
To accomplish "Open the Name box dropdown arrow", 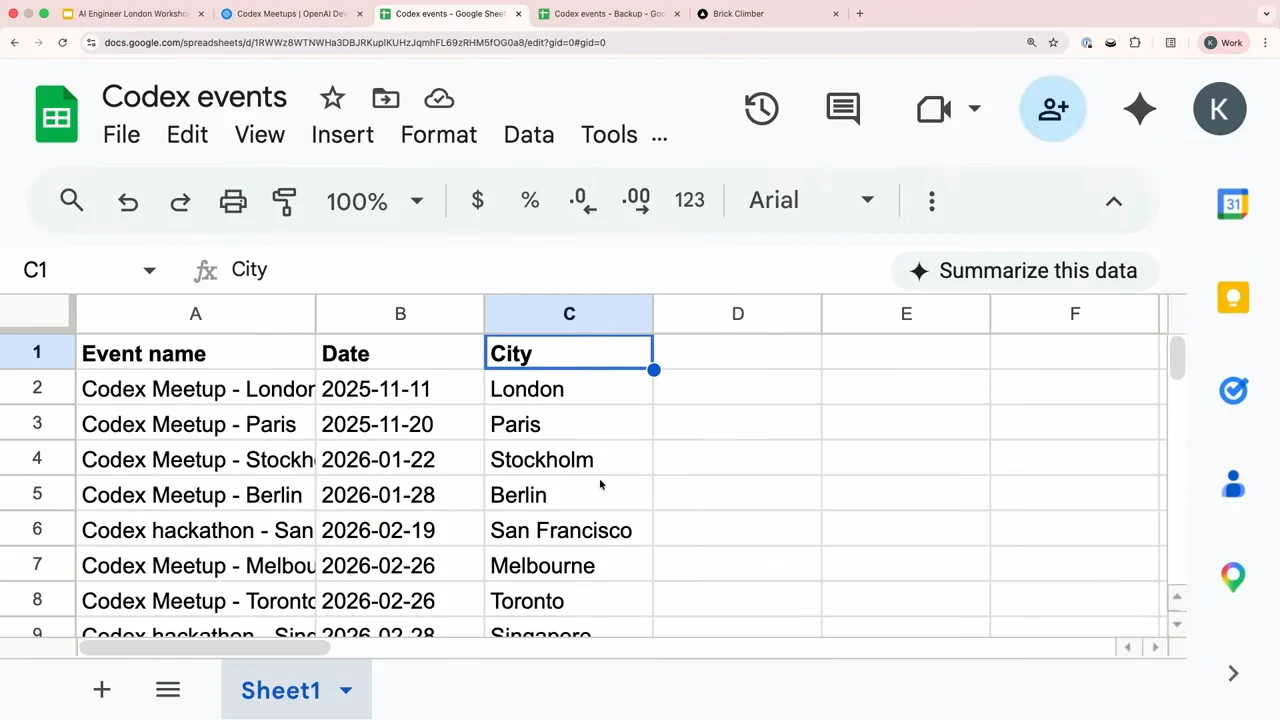I will (x=149, y=270).
